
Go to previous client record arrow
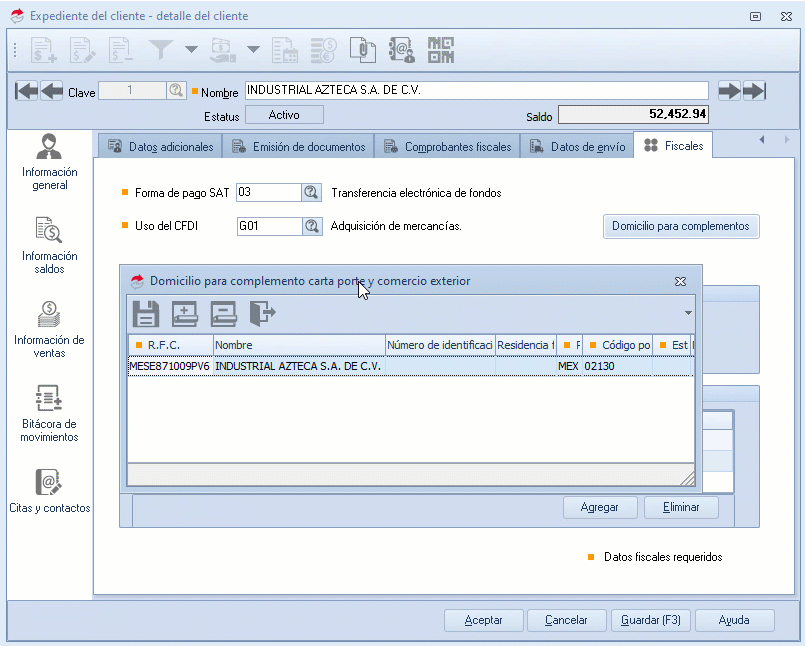[52, 91]
